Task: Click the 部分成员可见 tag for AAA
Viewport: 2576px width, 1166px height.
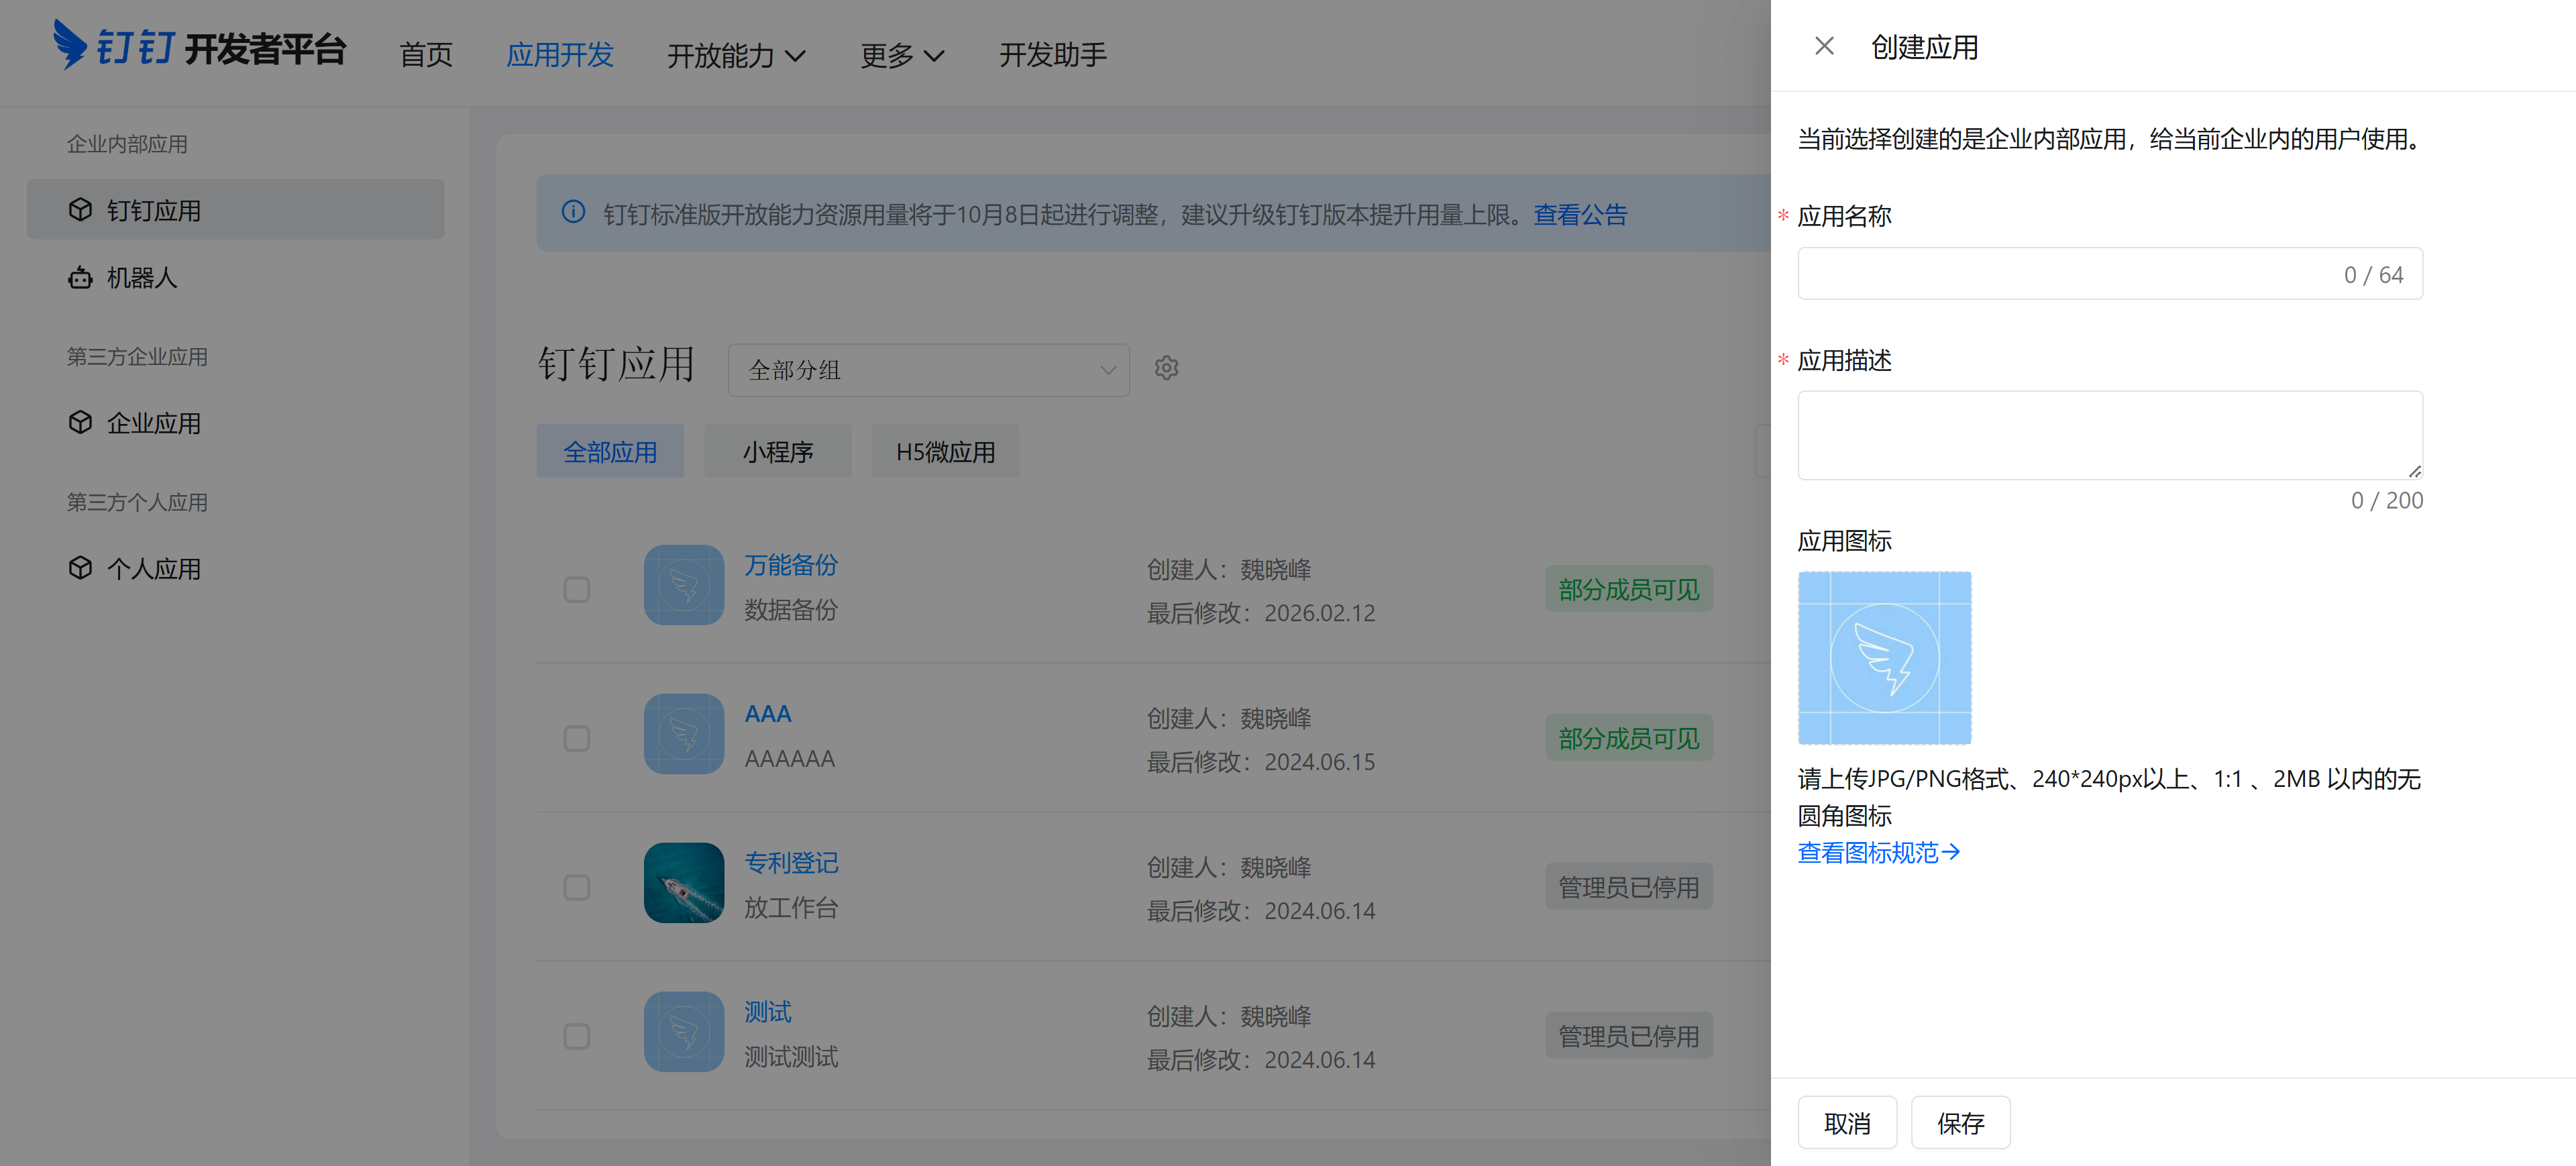Action: click(x=1629, y=738)
